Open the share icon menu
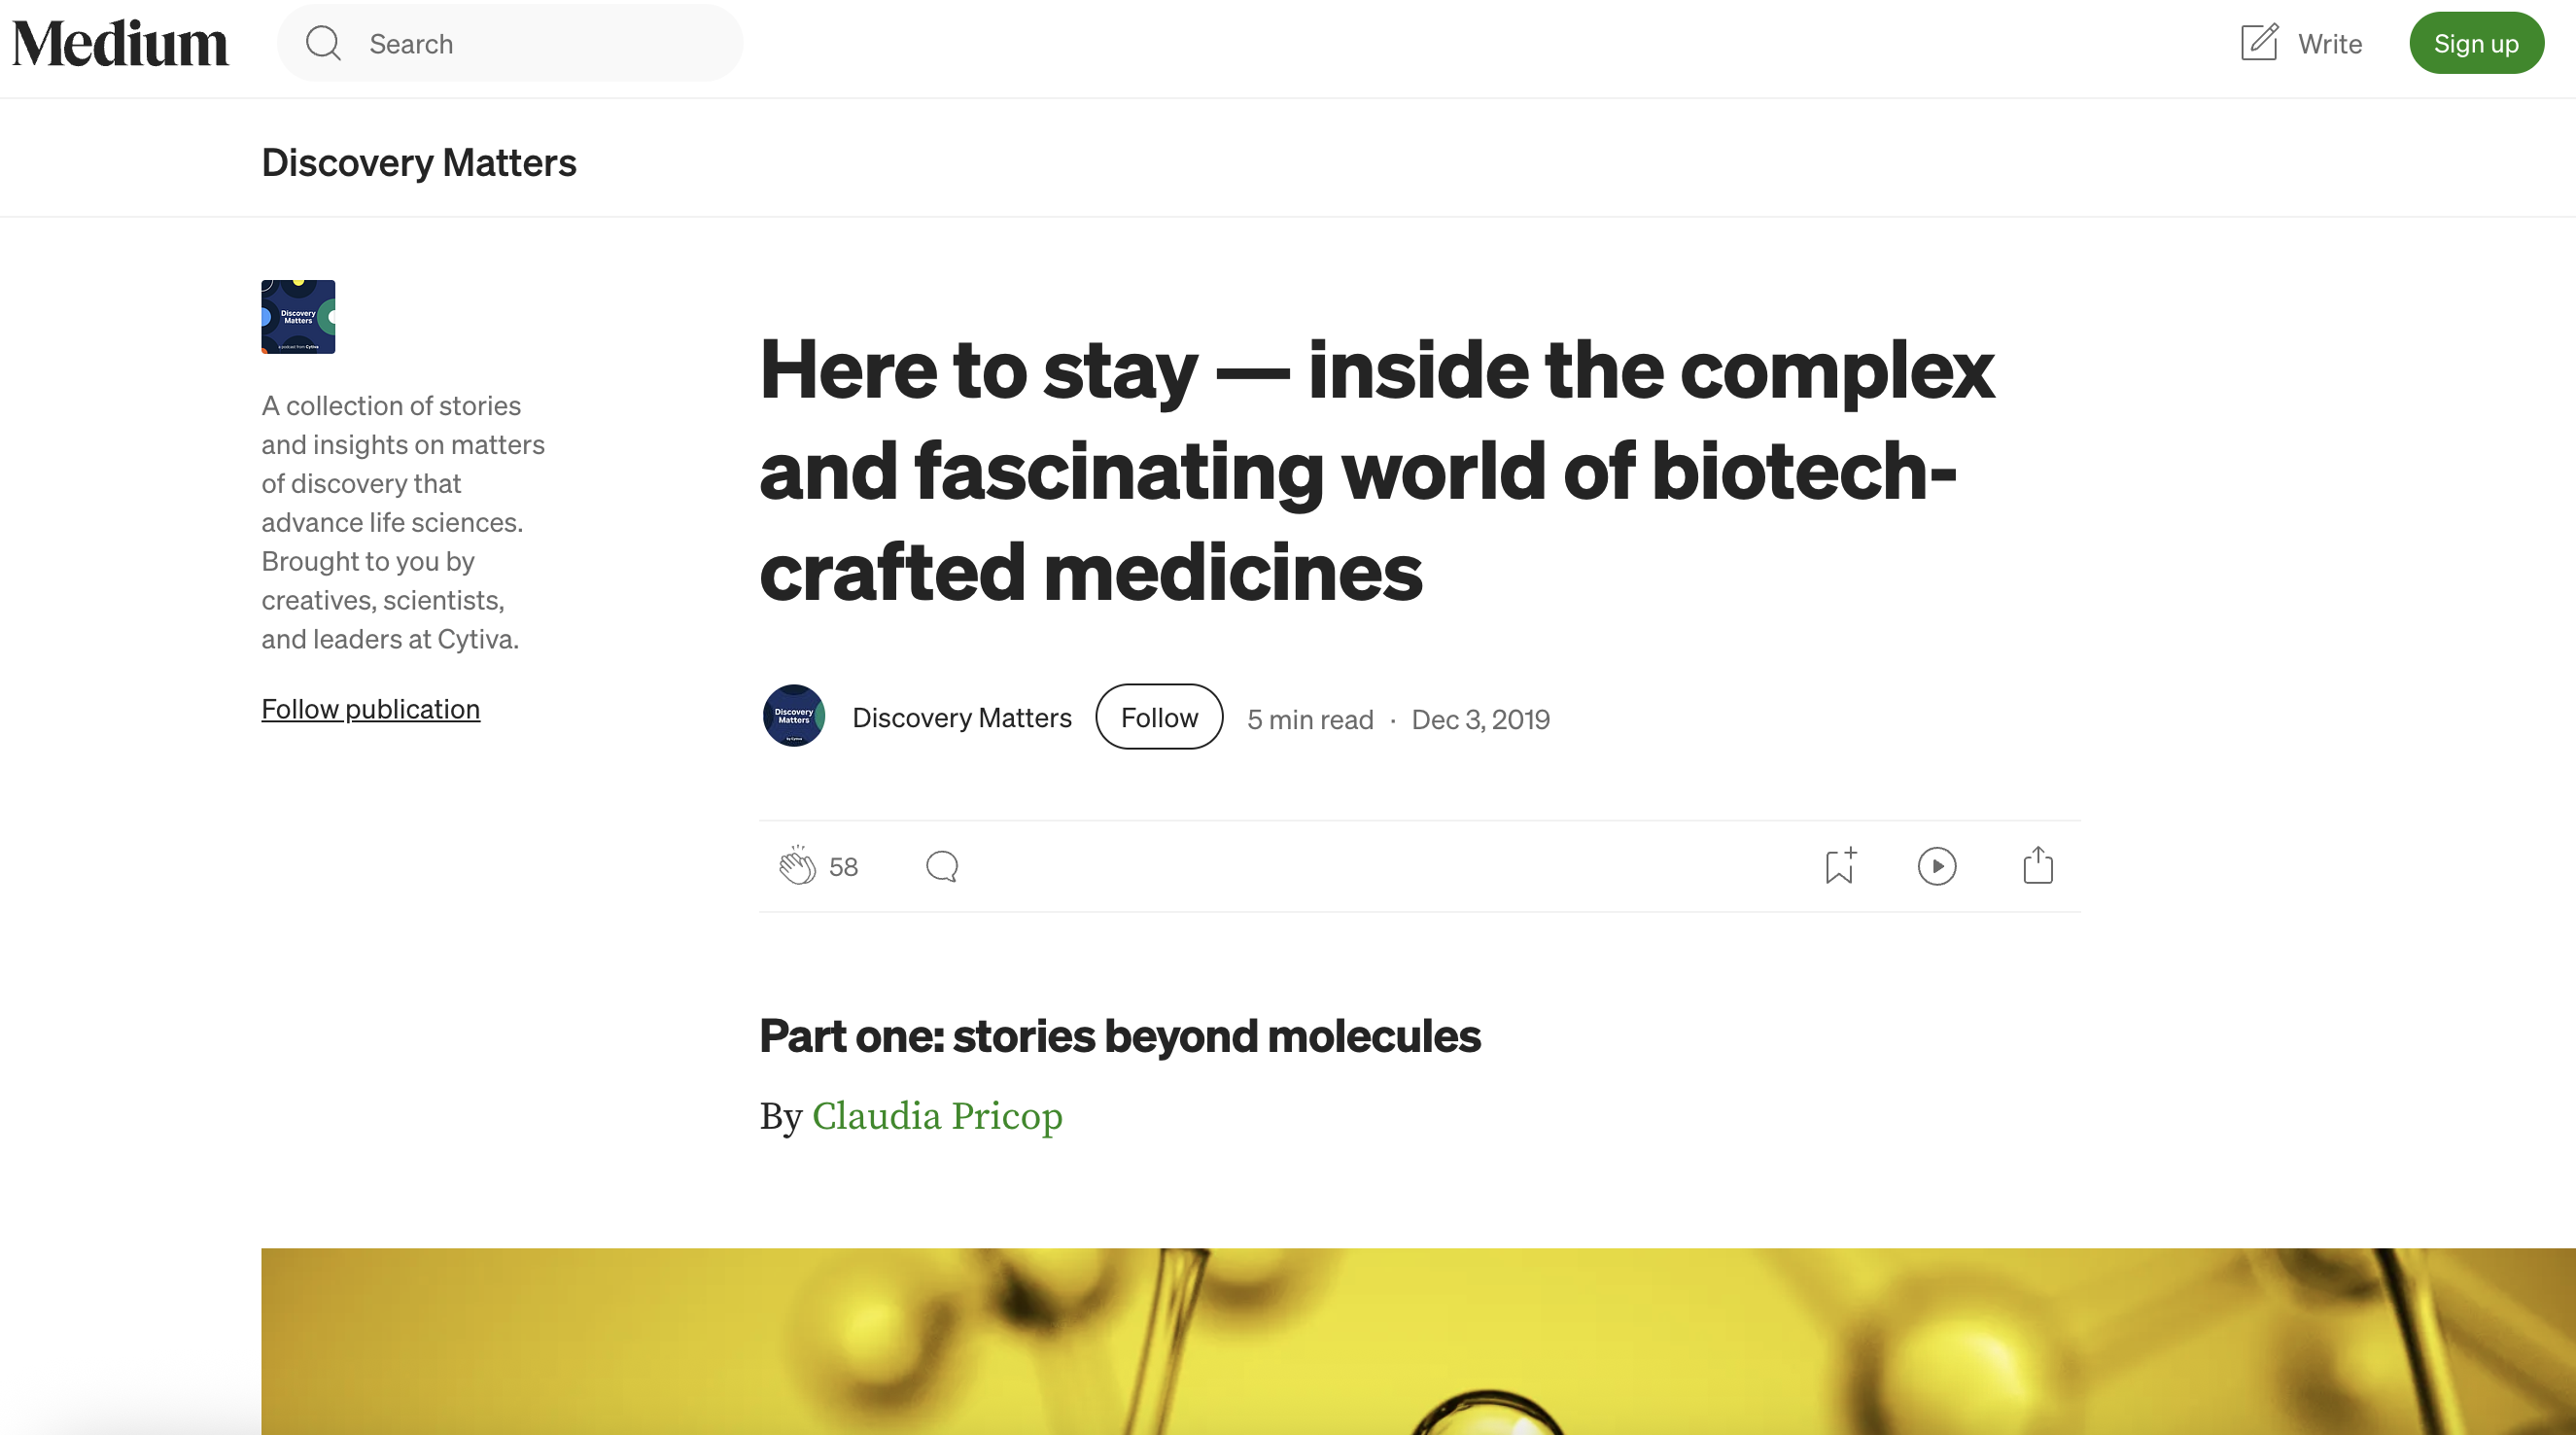The image size is (2576, 1435). click(x=2037, y=866)
